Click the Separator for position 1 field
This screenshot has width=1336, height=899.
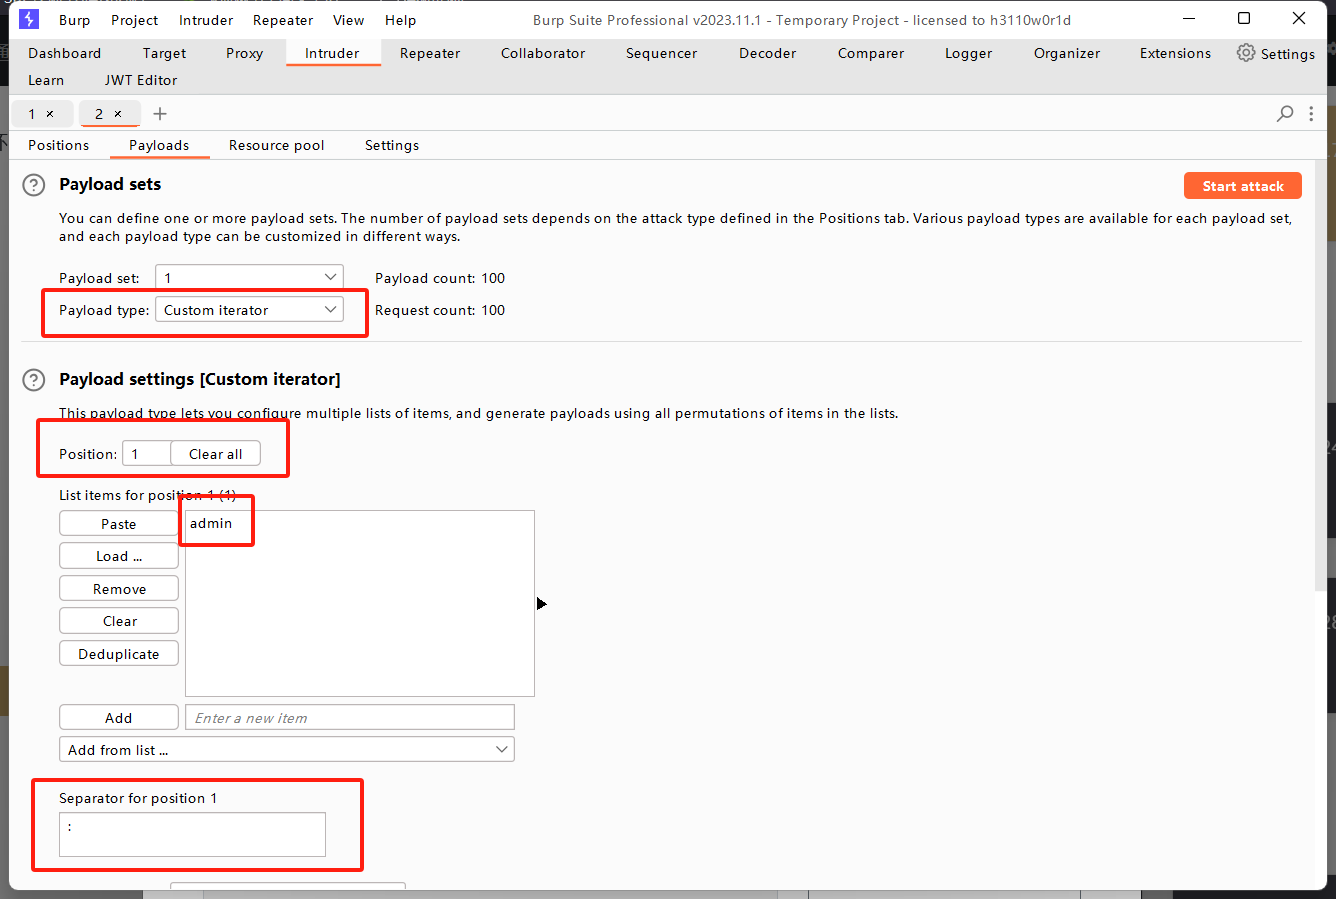pyautogui.click(x=192, y=834)
